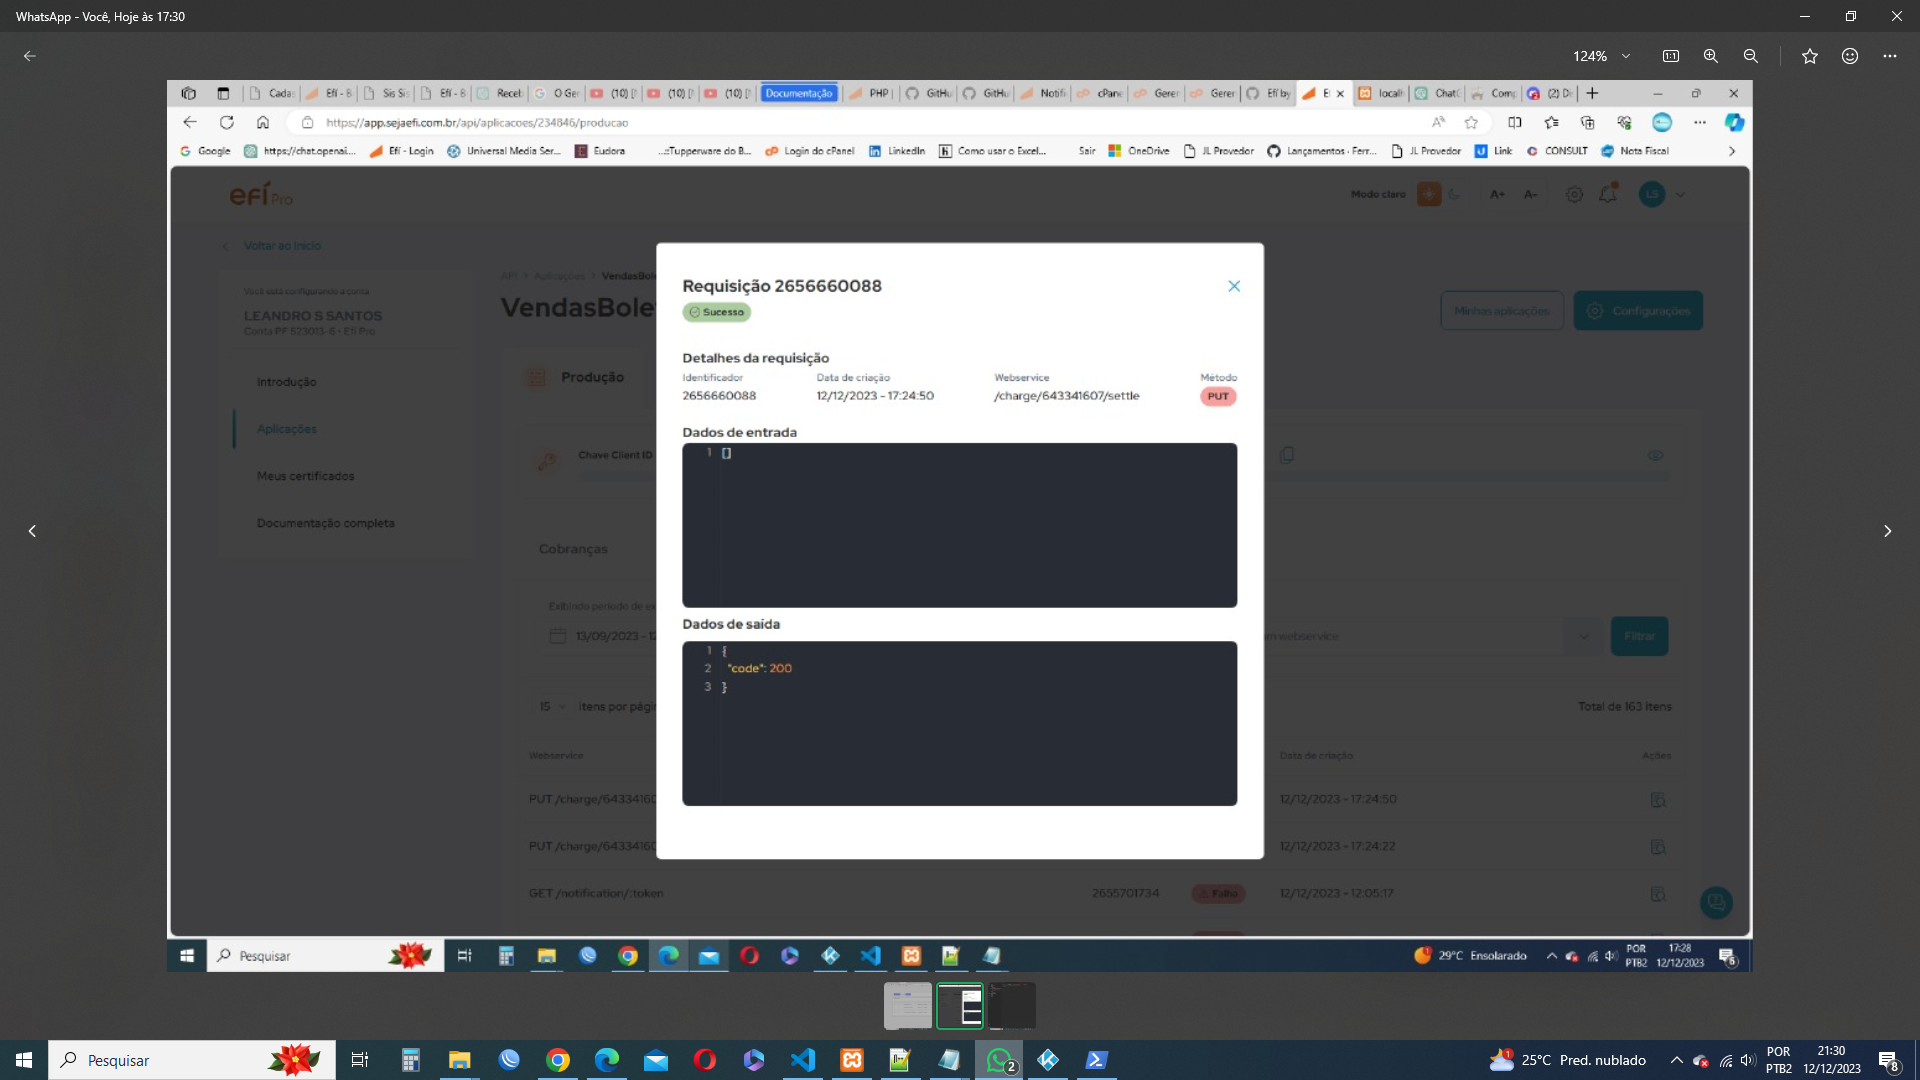Open the Nota Fiscal bookmark
This screenshot has width=1920, height=1080.
(1636, 151)
